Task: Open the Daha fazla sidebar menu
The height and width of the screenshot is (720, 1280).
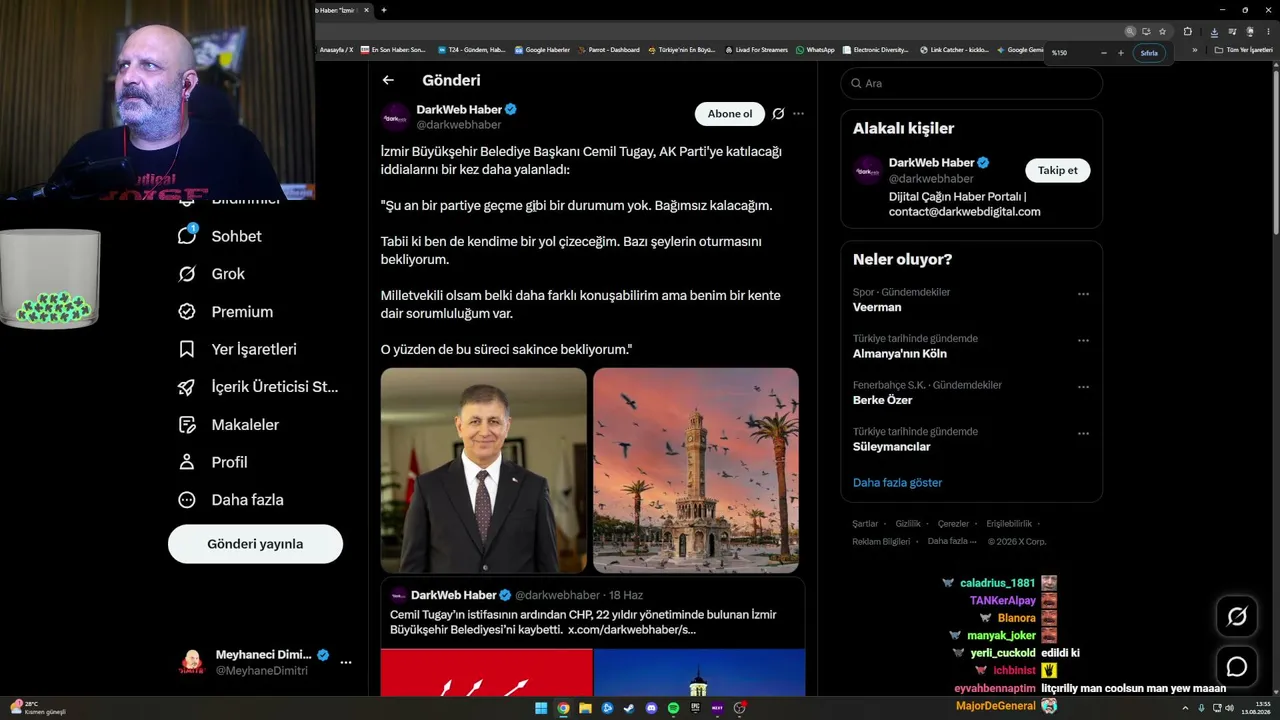Action: click(x=231, y=500)
